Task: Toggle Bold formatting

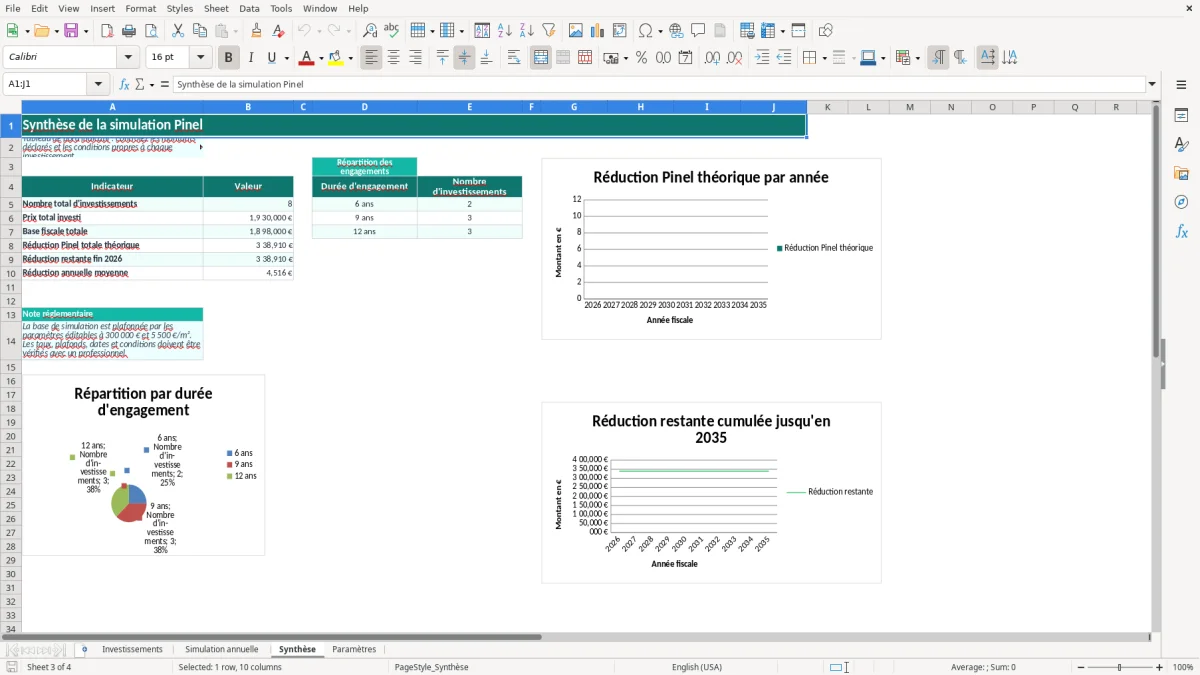Action: coord(229,58)
